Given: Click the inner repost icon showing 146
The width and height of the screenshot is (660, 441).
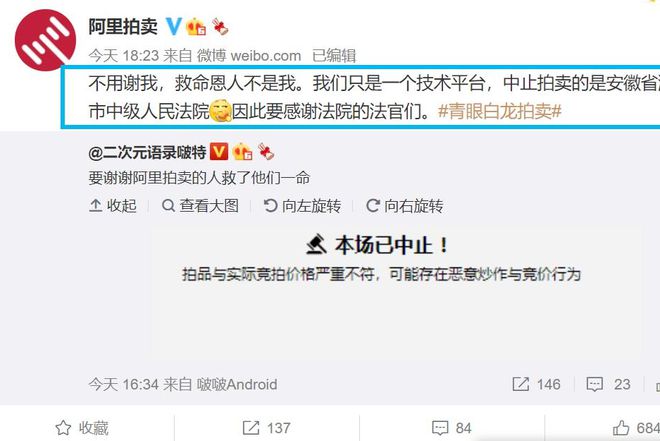Looking at the screenshot, I should pos(521,384).
